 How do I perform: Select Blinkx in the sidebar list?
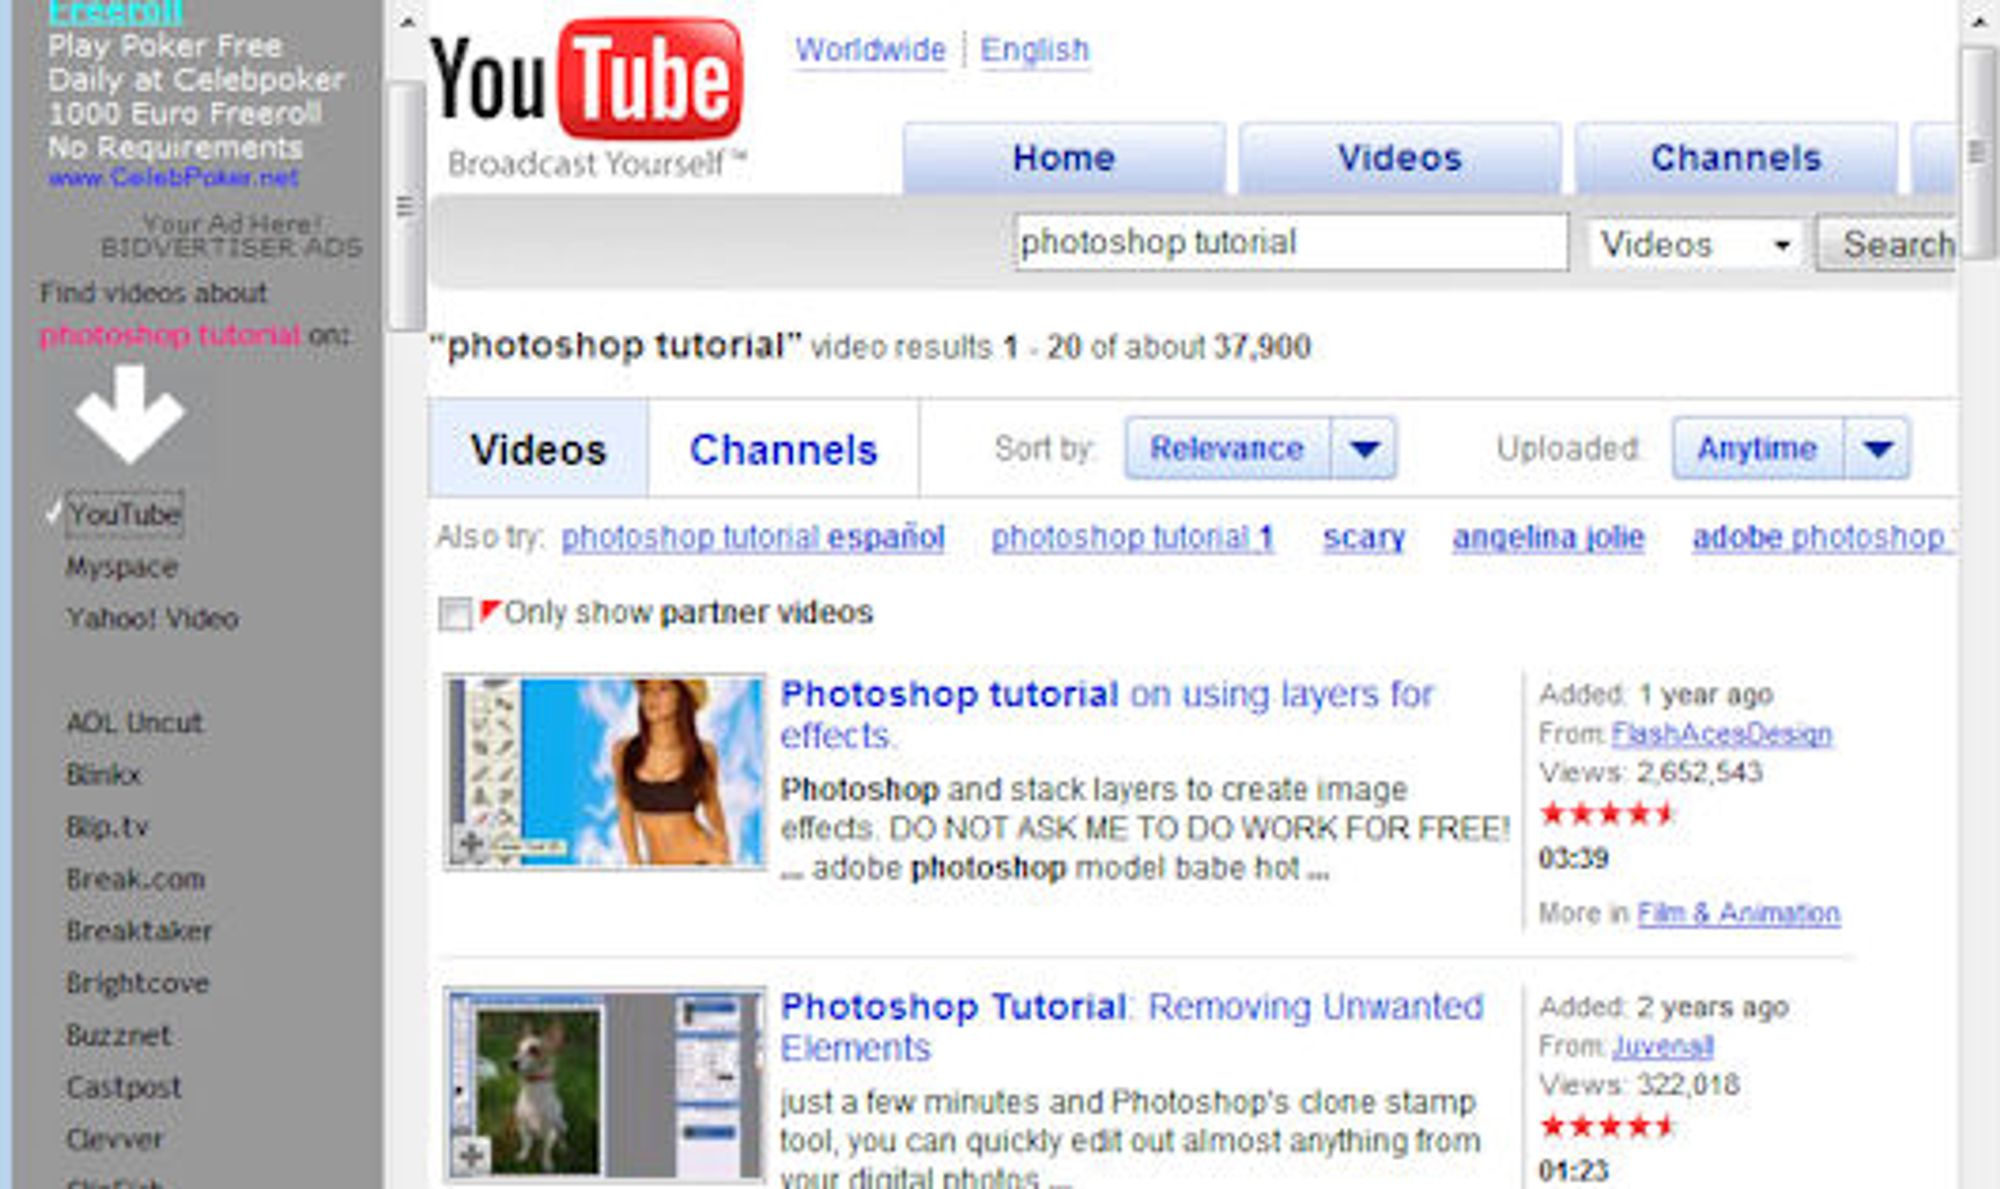pos(104,774)
